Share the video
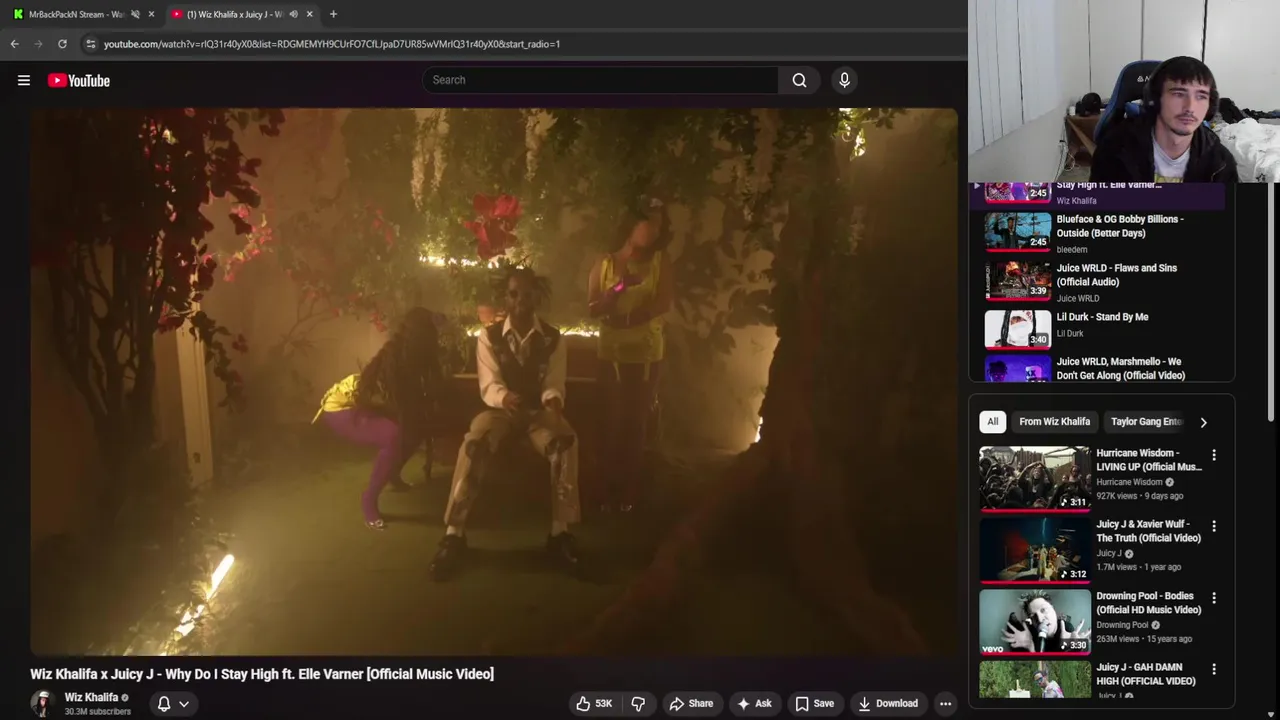Image resolution: width=1280 pixels, height=720 pixels. pos(691,704)
